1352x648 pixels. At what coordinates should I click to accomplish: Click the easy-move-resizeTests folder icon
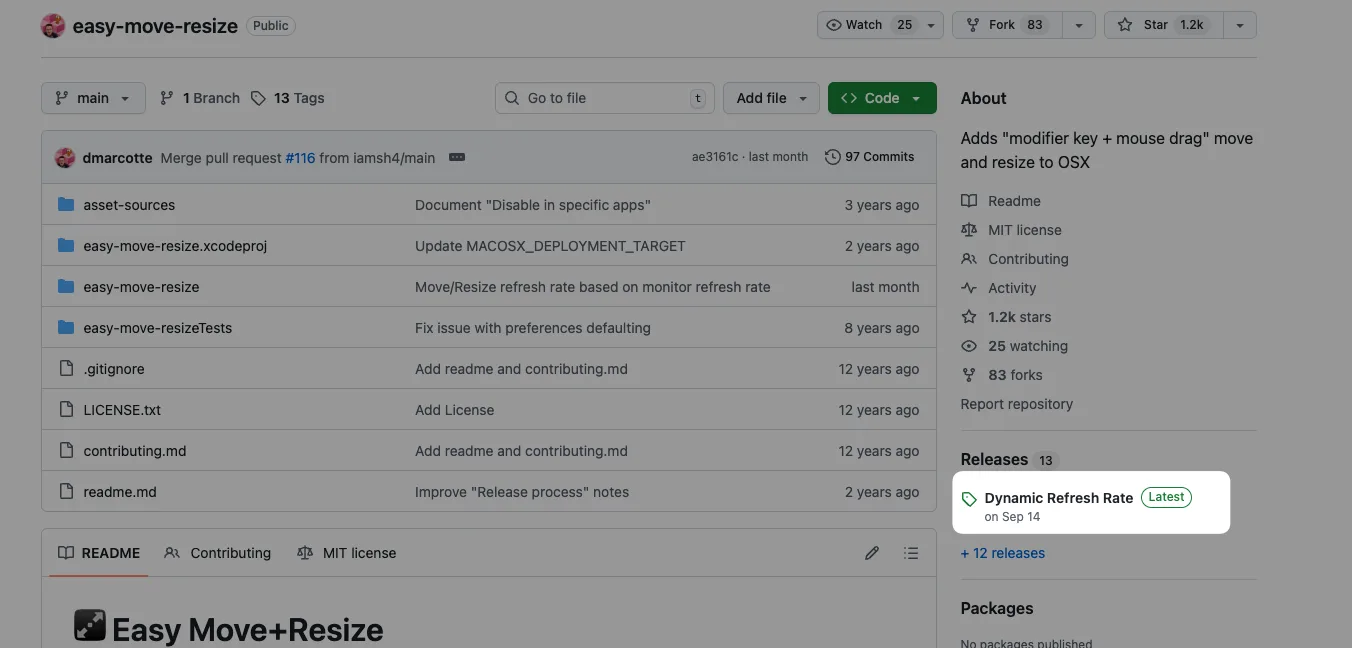pyautogui.click(x=66, y=328)
